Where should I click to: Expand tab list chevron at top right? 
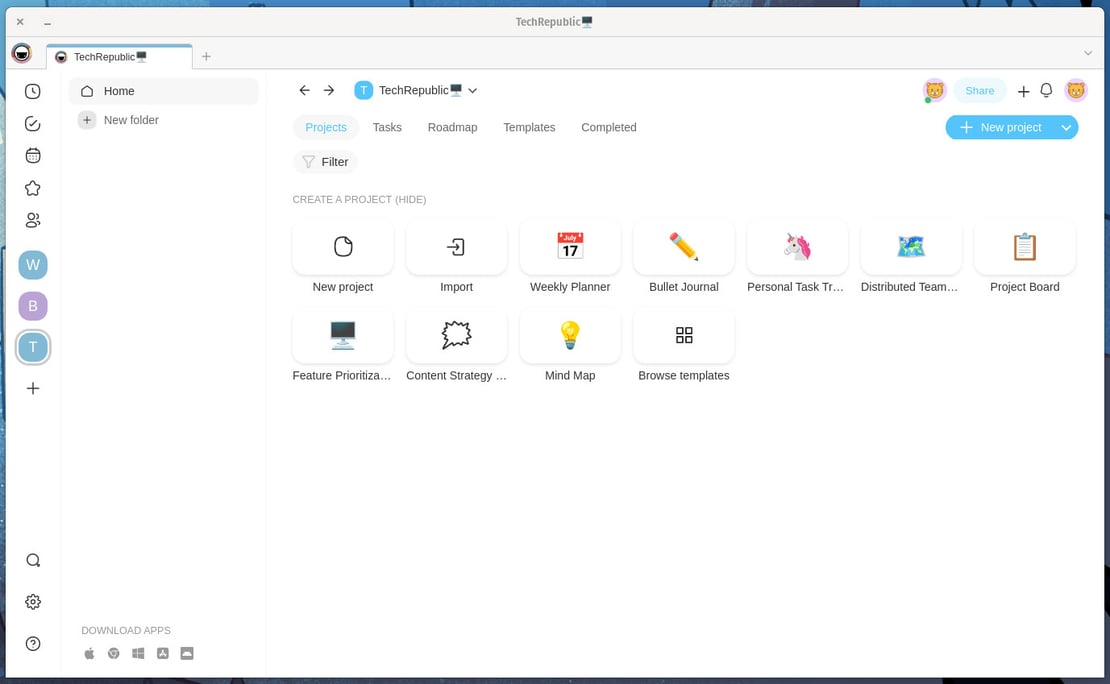click(x=1087, y=53)
